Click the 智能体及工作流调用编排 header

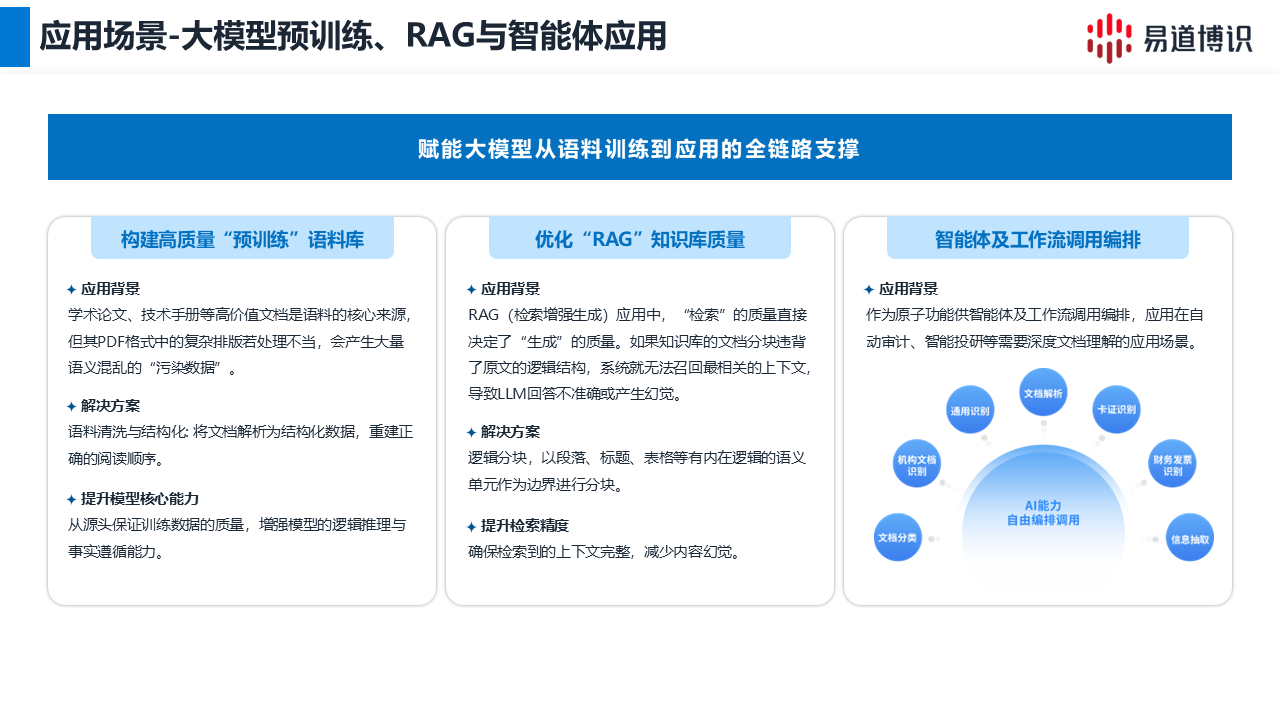coord(1038,239)
